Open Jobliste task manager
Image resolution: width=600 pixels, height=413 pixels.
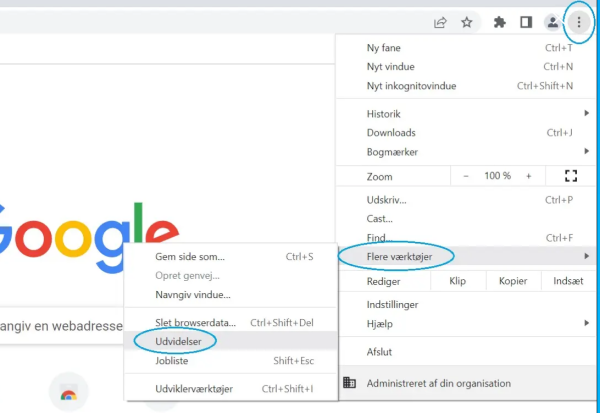pos(231,361)
